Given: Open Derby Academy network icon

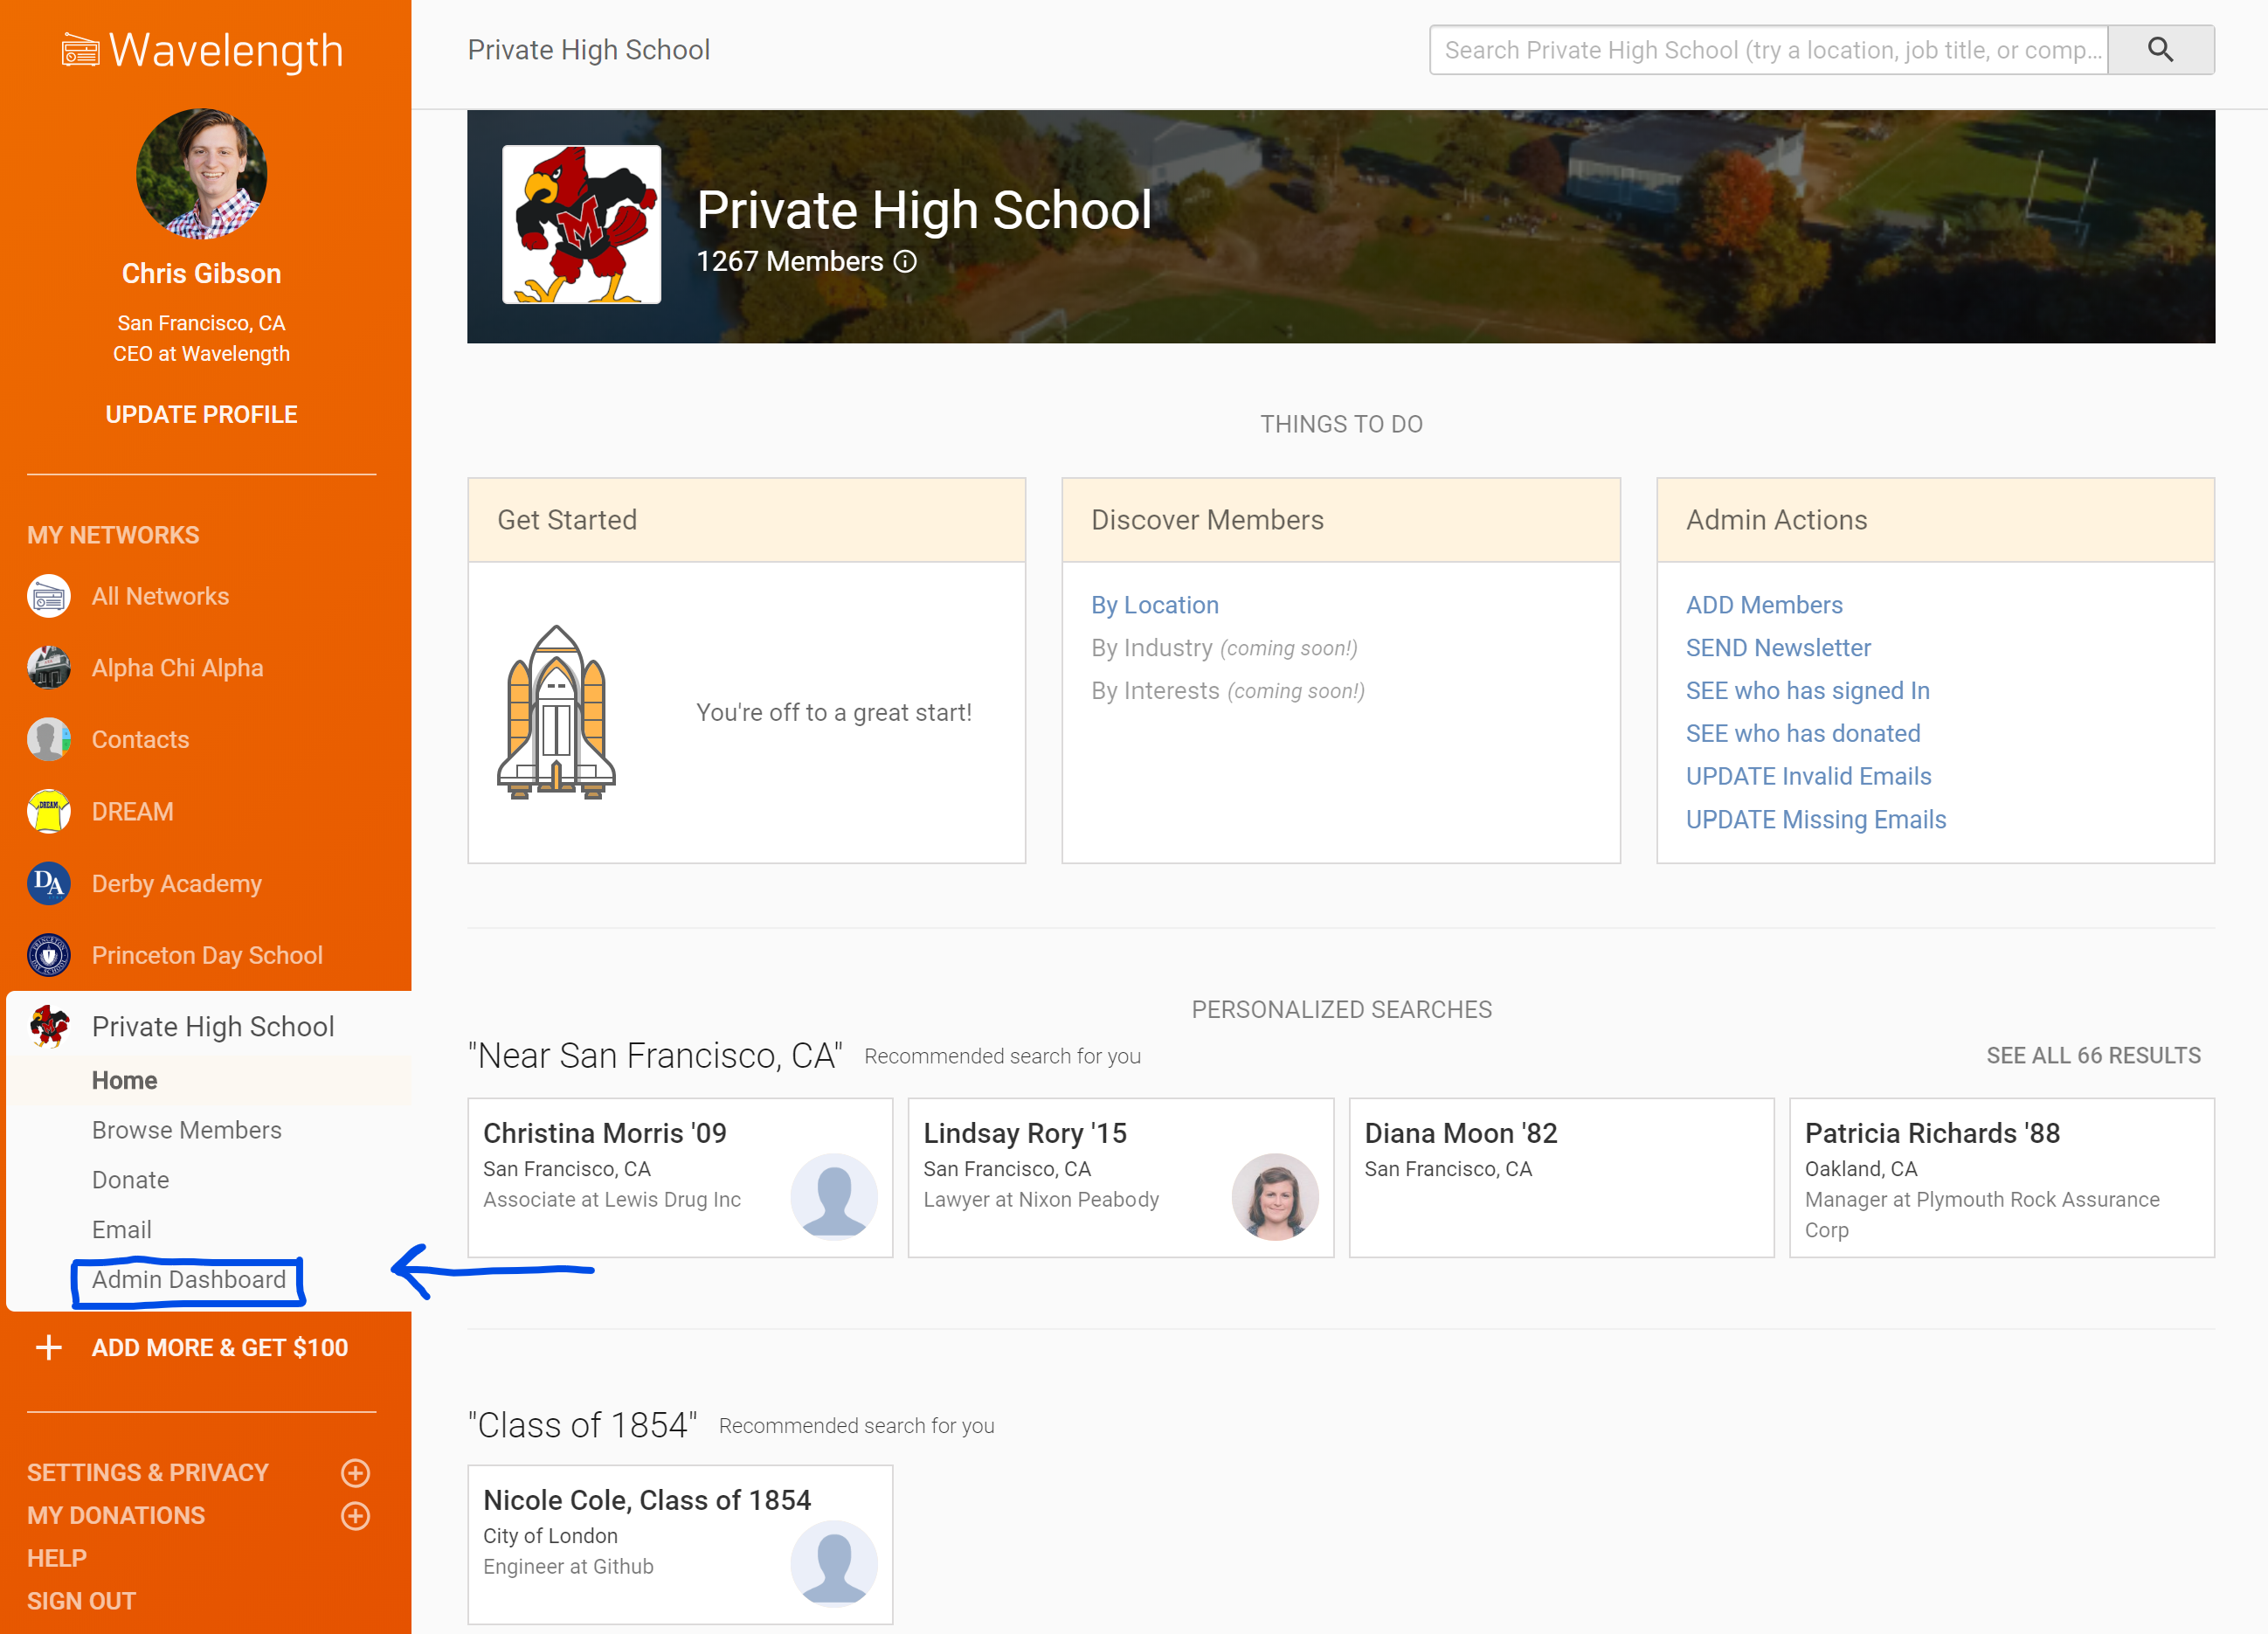Looking at the screenshot, I should point(48,884).
